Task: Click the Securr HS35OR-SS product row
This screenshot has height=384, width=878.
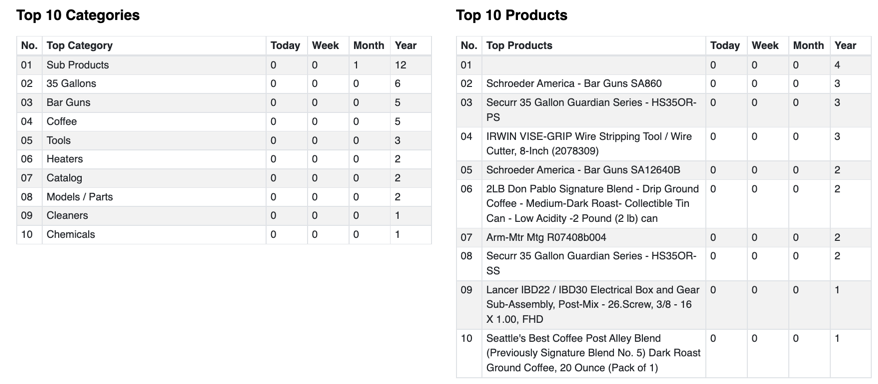Action: coord(666,264)
